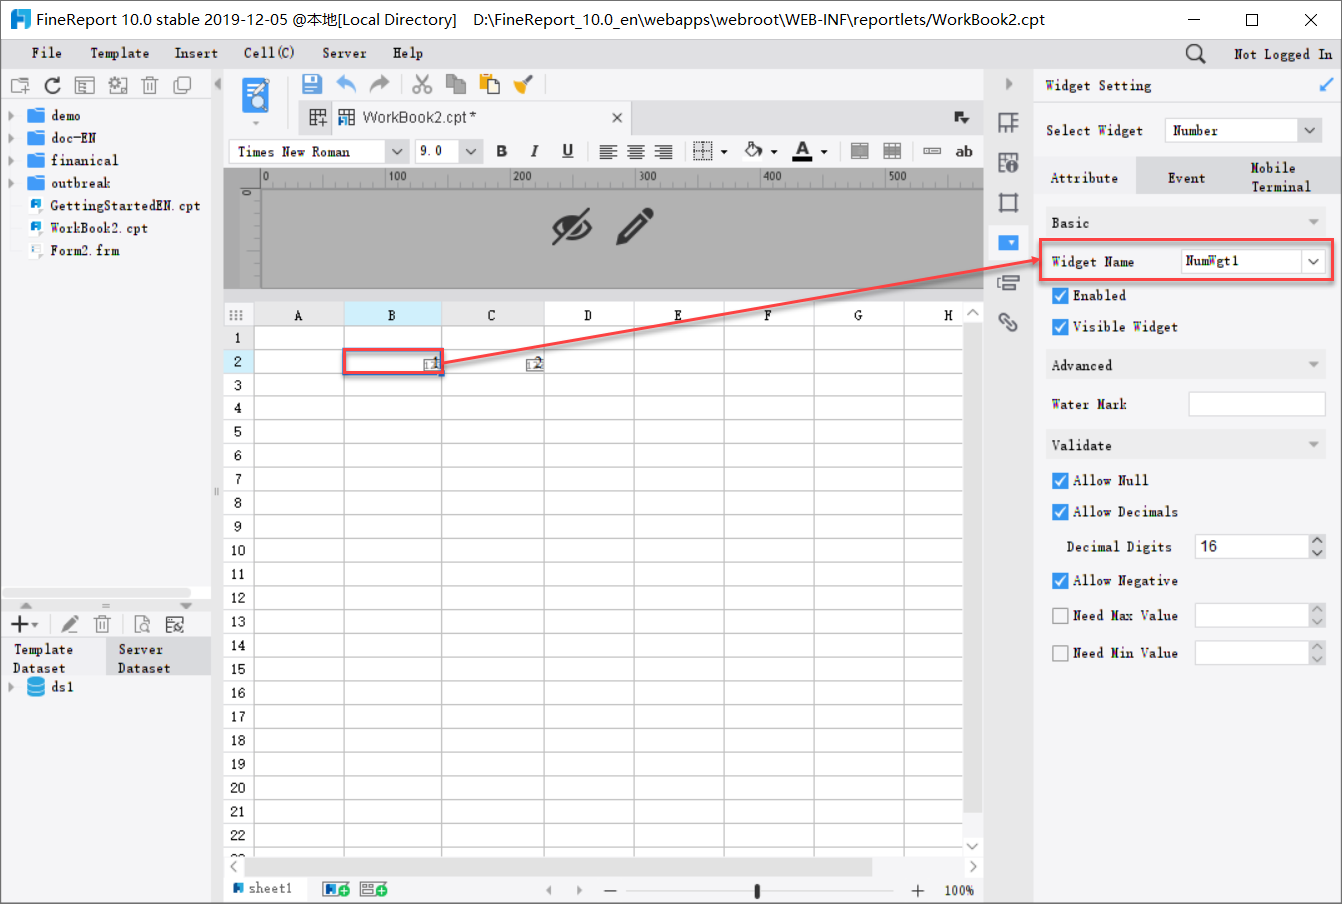Uncheck Allow Decimals in Validate section

[x=1060, y=511]
